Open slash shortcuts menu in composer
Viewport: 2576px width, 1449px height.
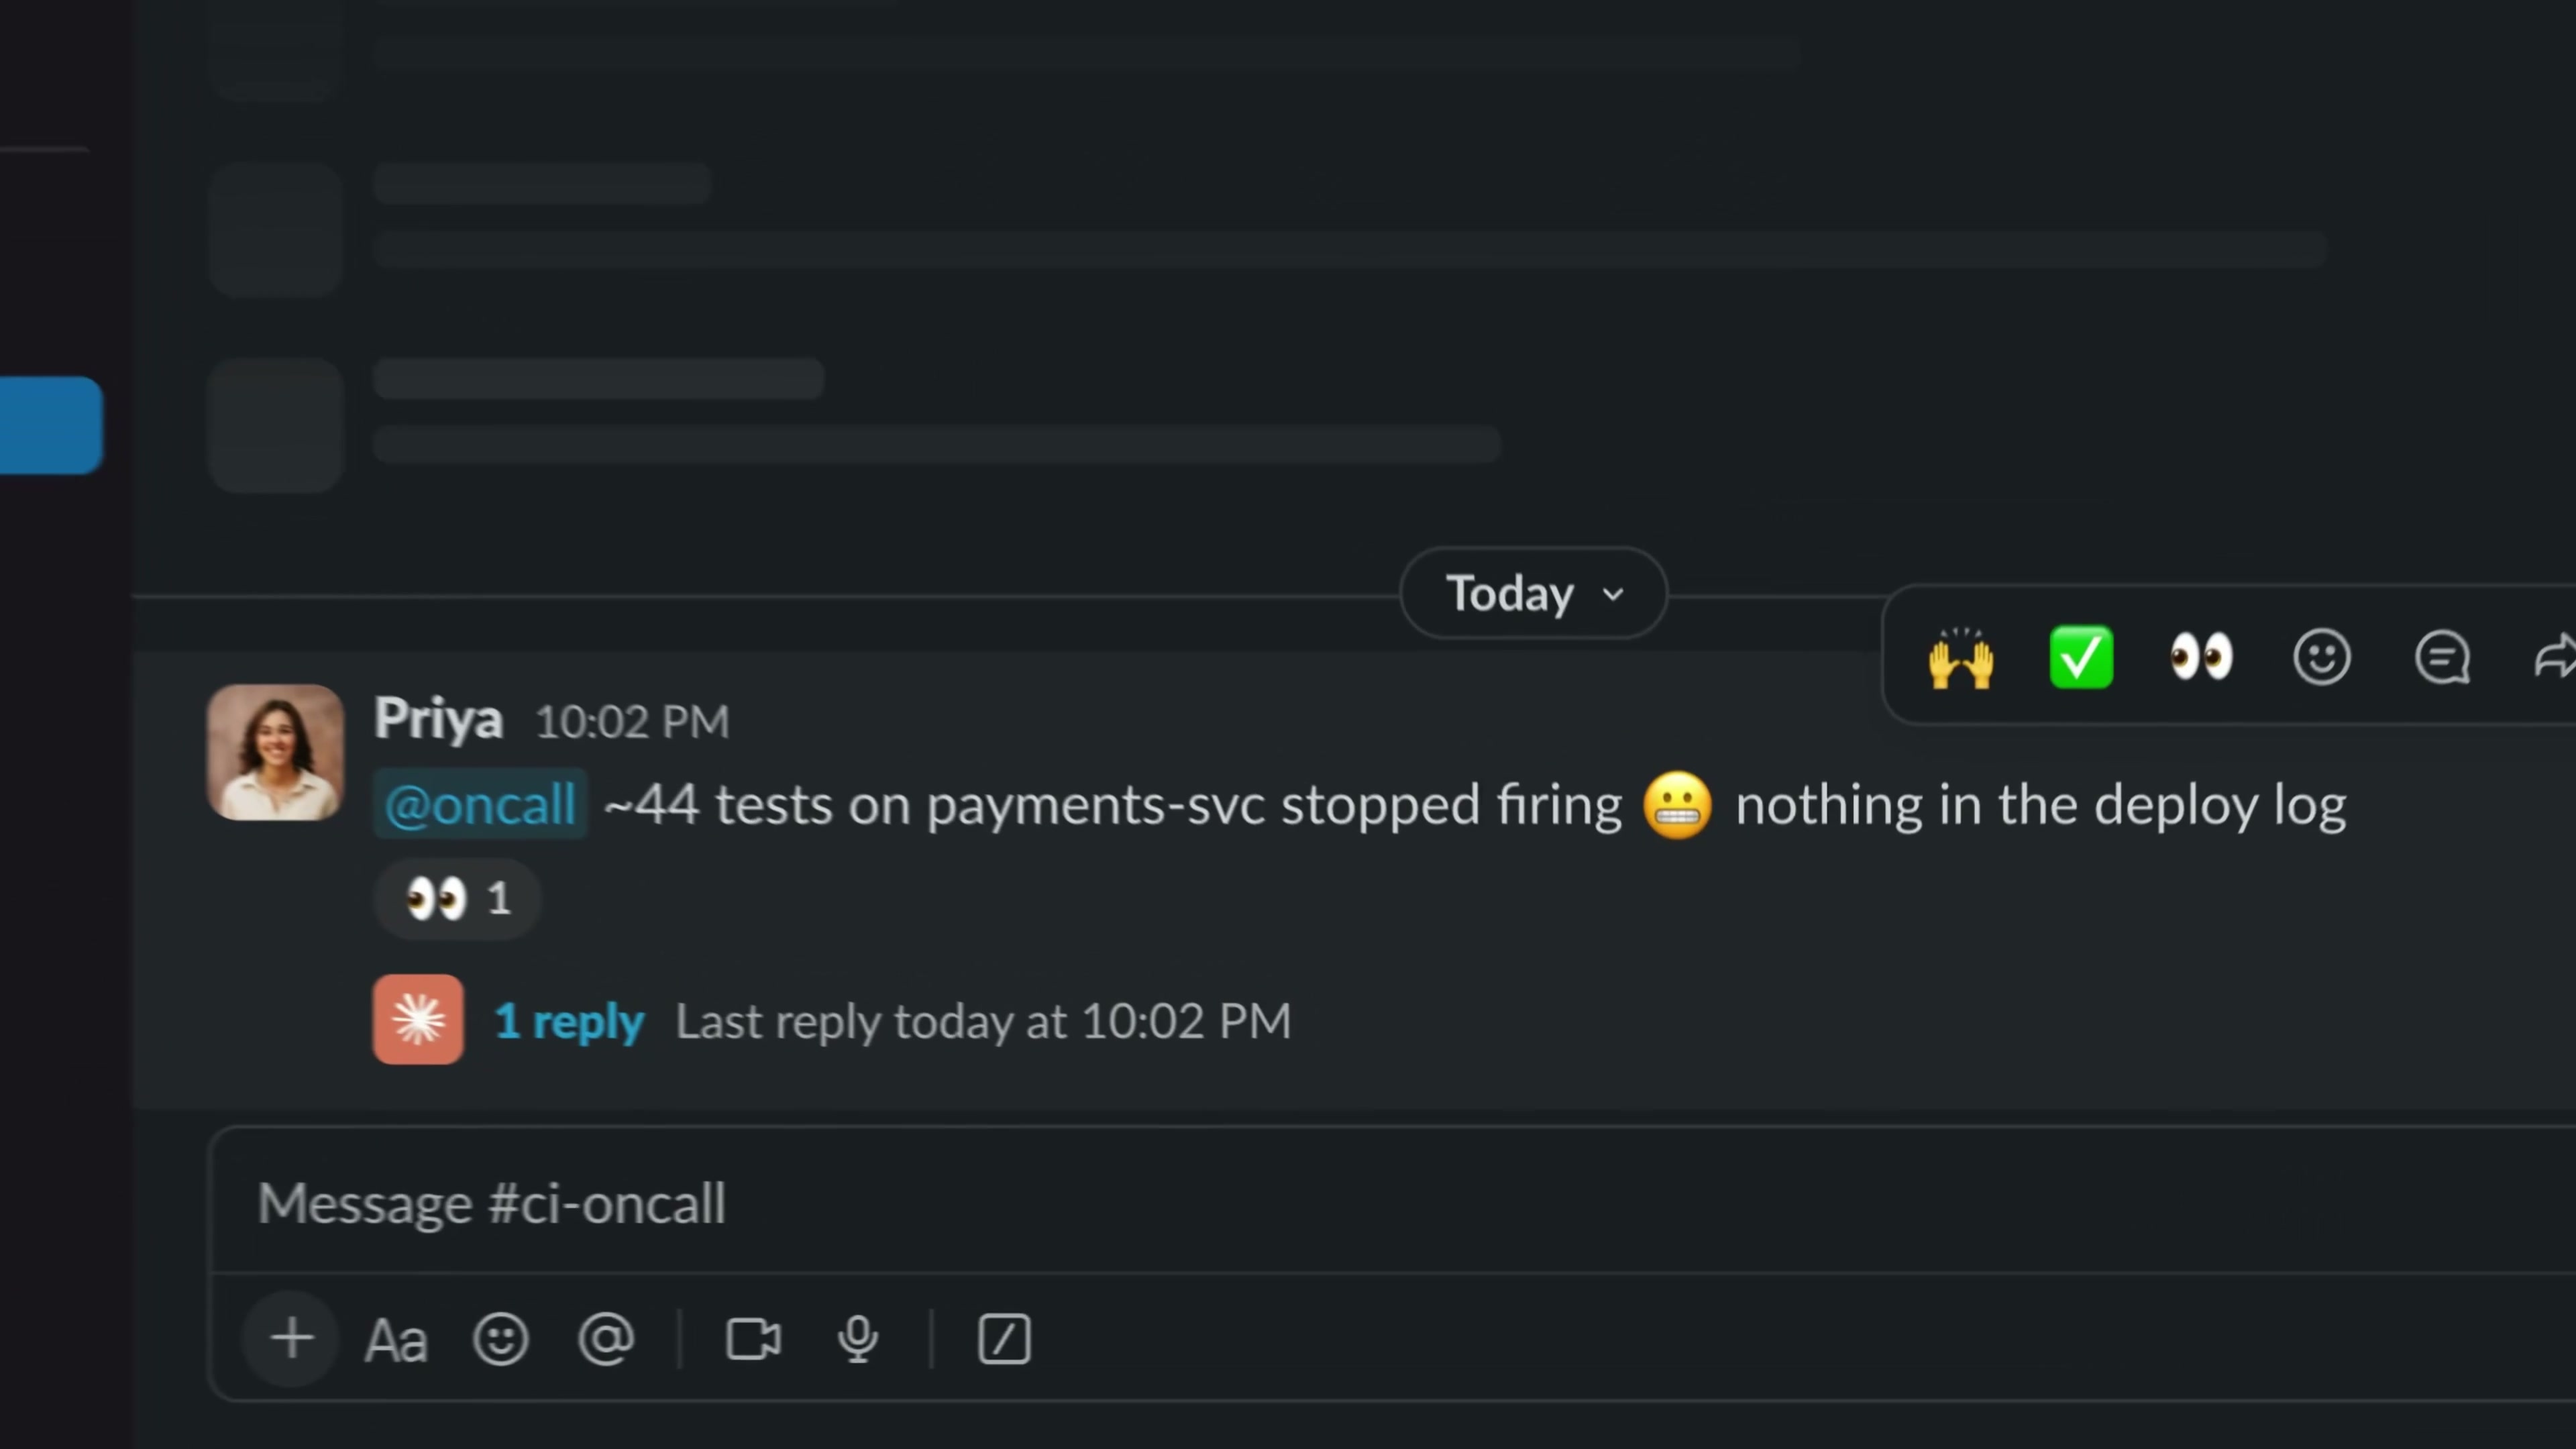(x=1004, y=1339)
